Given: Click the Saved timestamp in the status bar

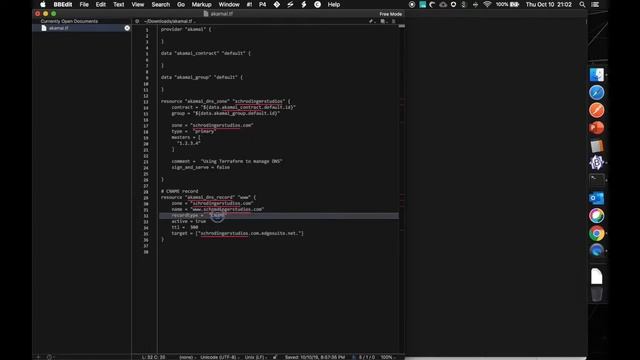Looking at the screenshot, I should click(315, 357).
